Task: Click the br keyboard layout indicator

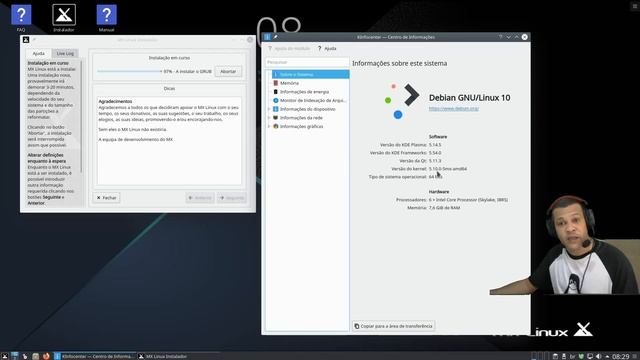Action: click(x=572, y=356)
